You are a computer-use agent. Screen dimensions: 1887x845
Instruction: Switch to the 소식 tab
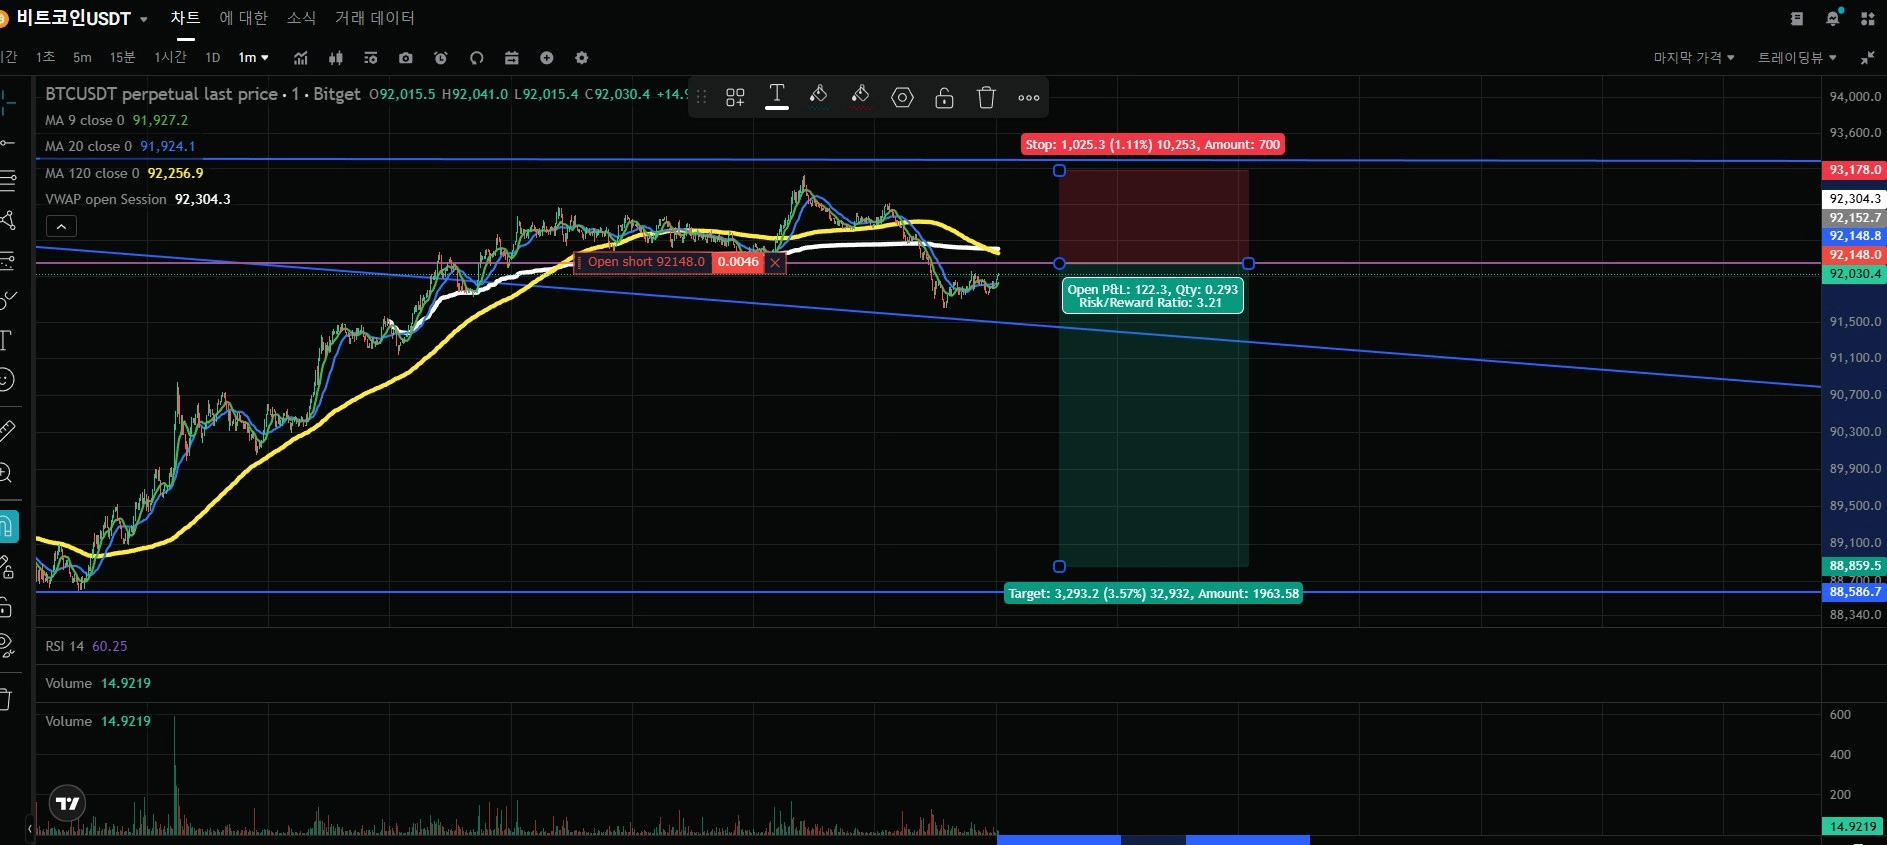(301, 18)
